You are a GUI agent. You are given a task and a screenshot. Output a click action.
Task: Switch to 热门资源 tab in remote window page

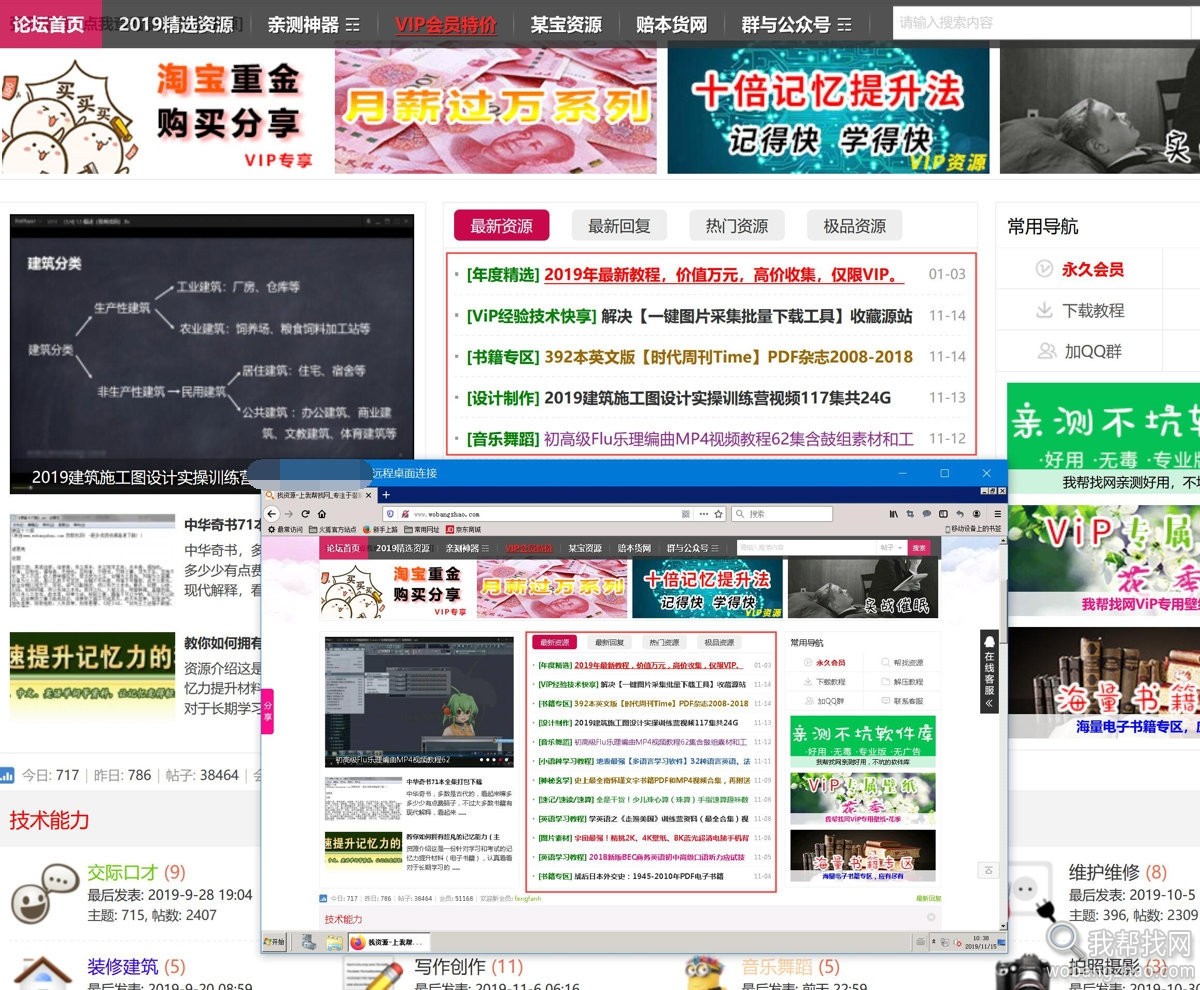(664, 642)
